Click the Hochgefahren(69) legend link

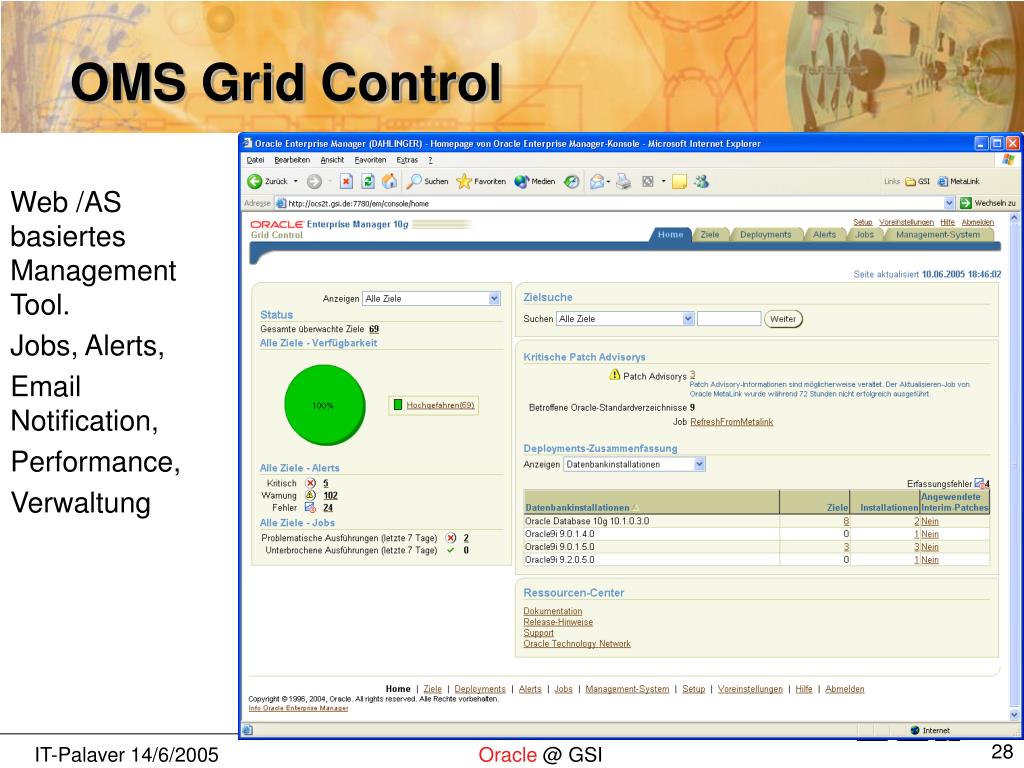(440, 405)
